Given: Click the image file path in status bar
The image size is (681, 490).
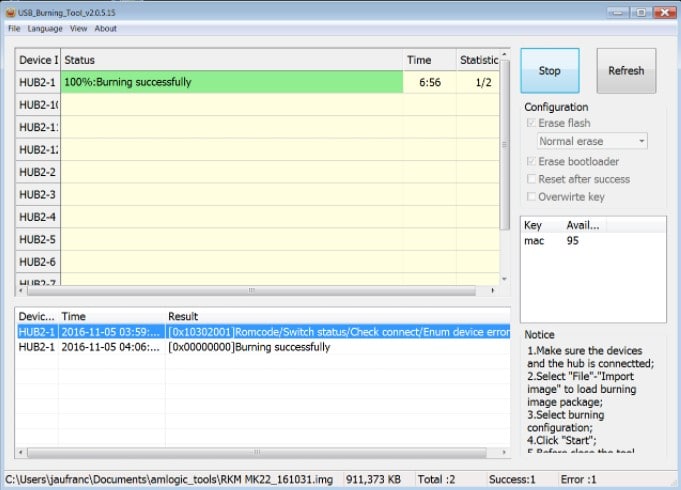Looking at the screenshot, I should tap(169, 480).
